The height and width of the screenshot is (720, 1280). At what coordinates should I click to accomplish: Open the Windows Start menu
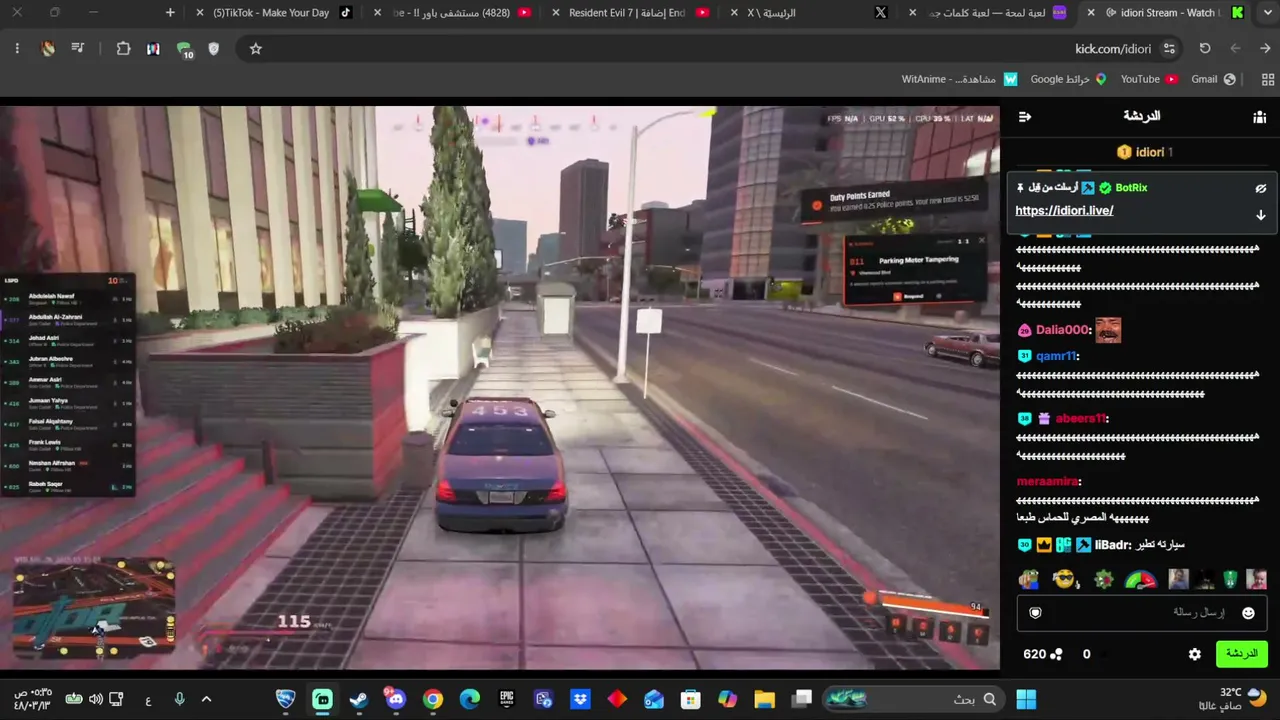(x=1026, y=699)
